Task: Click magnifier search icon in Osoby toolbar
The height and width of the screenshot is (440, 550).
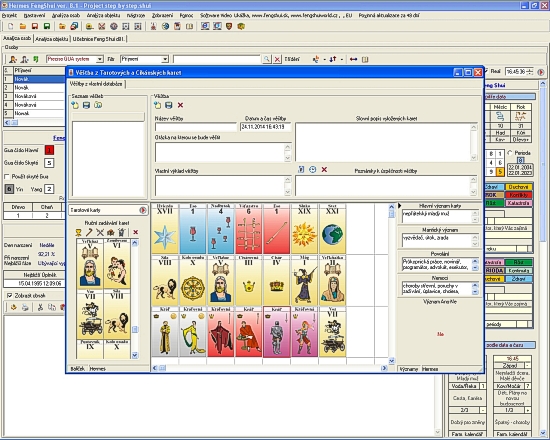Action: coord(267,59)
